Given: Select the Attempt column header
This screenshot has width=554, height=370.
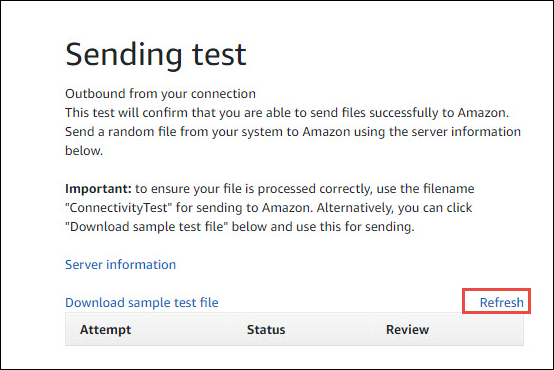Looking at the screenshot, I should click(x=105, y=330).
